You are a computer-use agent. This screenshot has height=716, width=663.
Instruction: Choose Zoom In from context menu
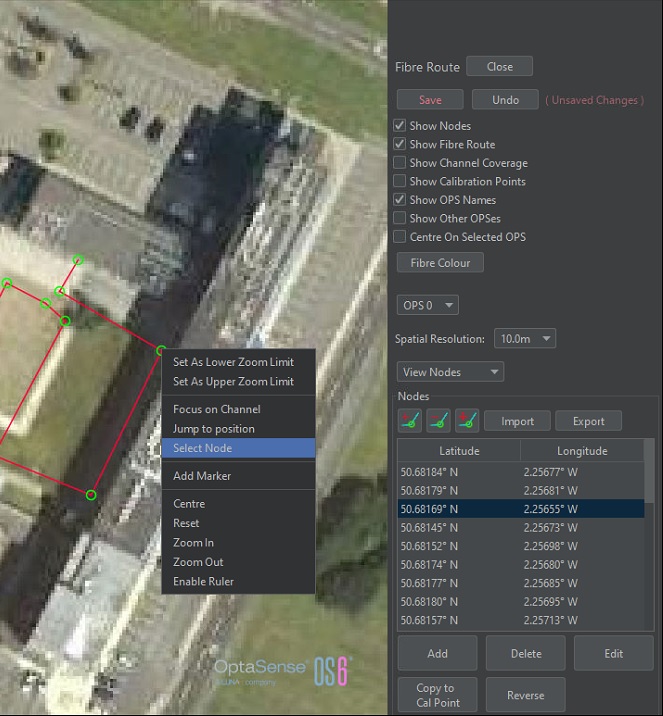pyautogui.click(x=238, y=542)
